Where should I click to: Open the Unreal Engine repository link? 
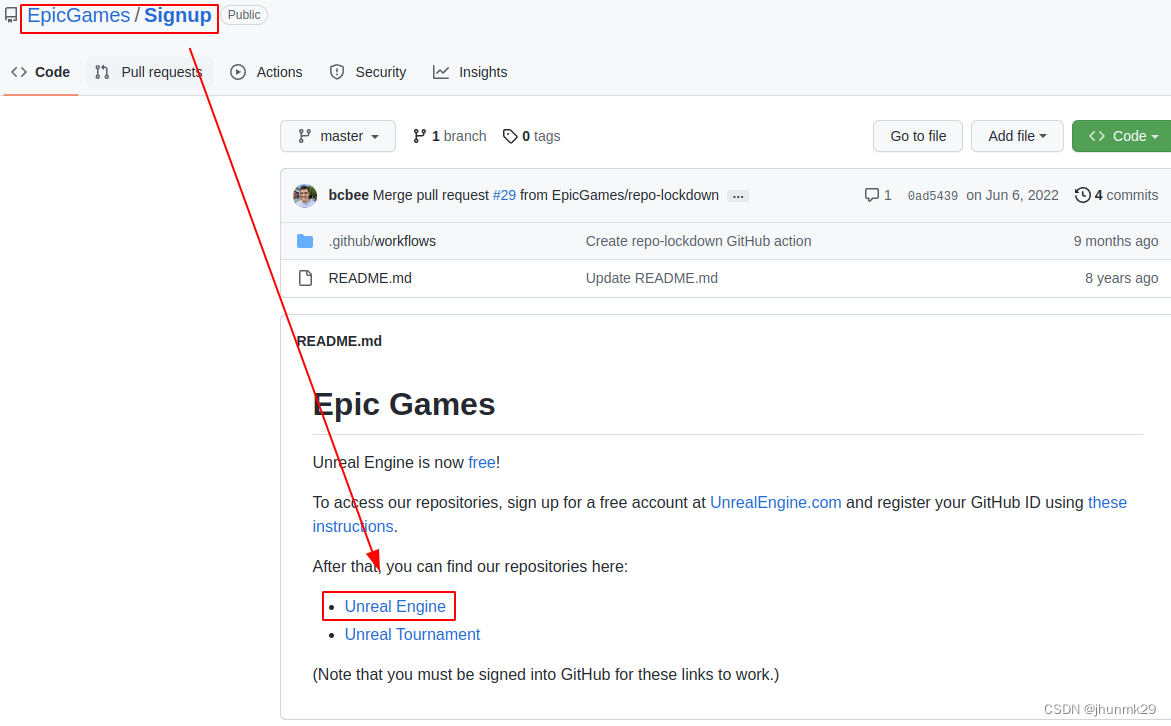coord(395,606)
